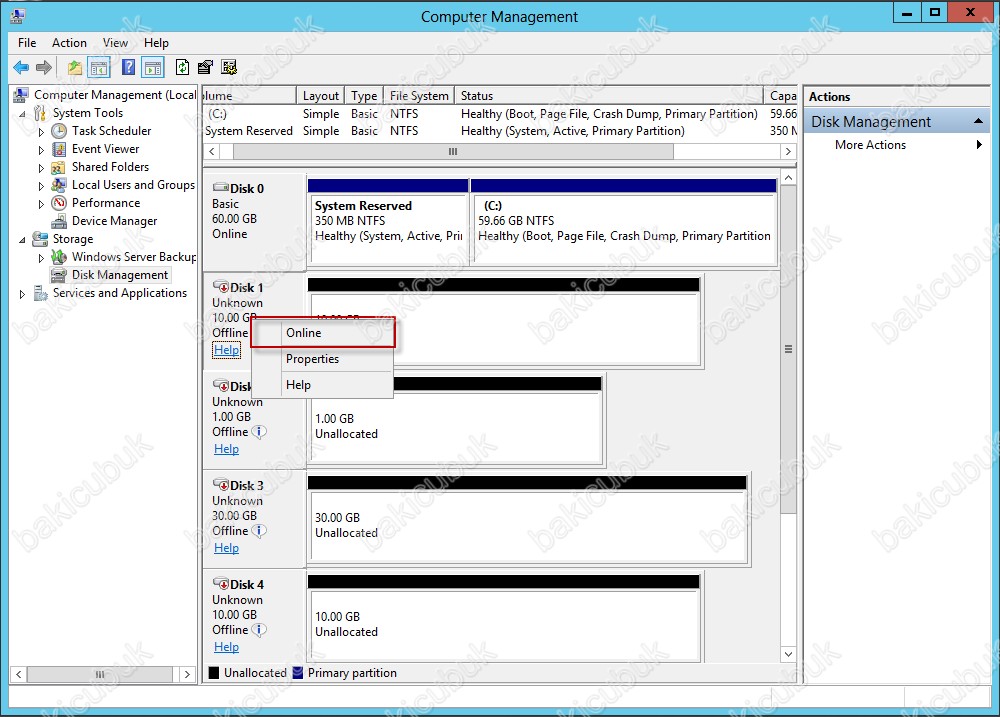1000x717 pixels.
Task: Click the Services and Applications icon
Action: coord(40,293)
